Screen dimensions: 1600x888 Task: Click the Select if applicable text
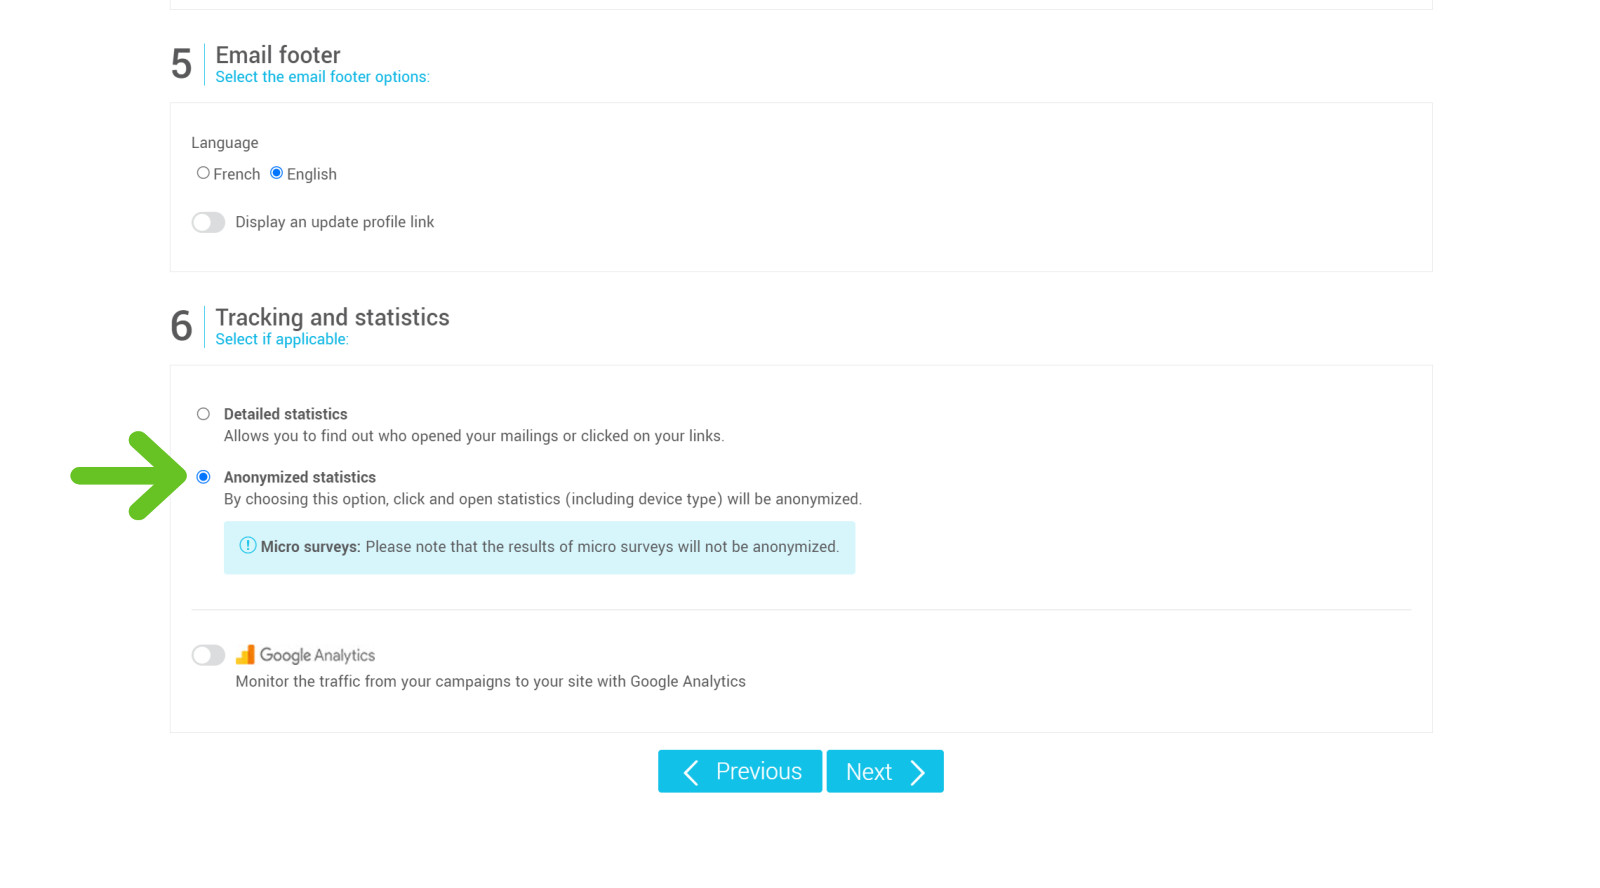click(282, 339)
